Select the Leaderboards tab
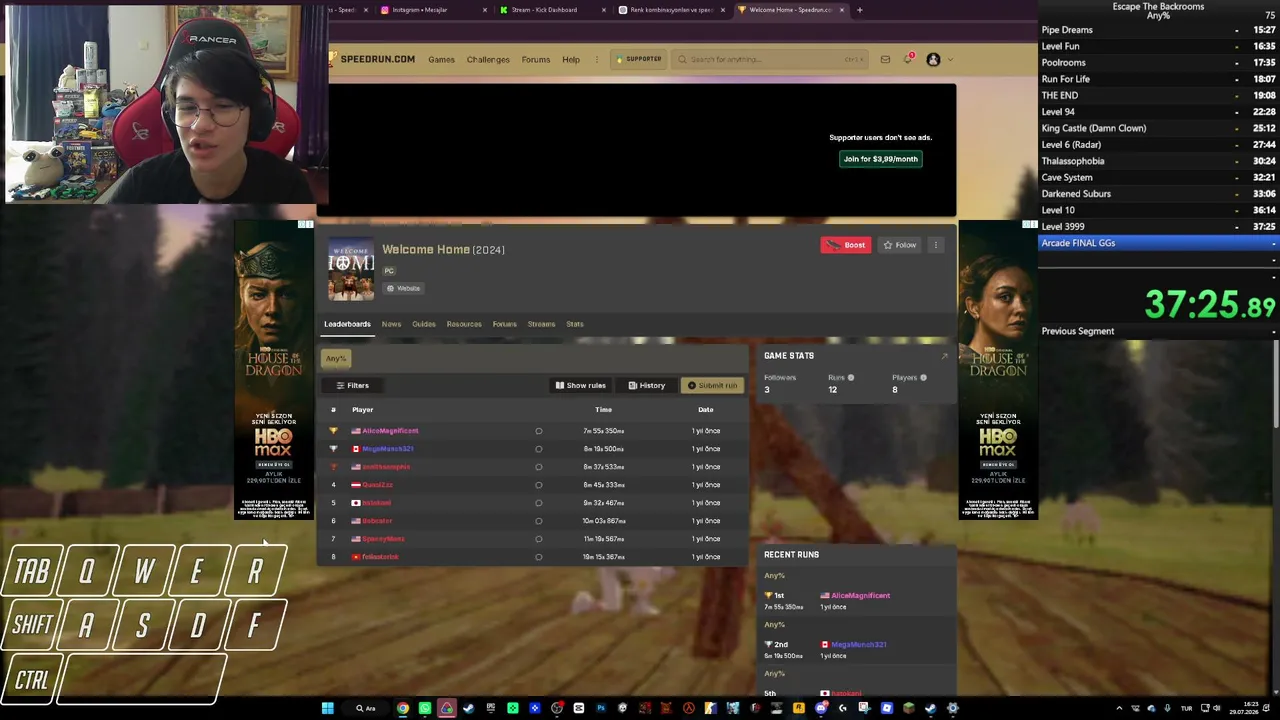1280x720 pixels. (x=347, y=324)
